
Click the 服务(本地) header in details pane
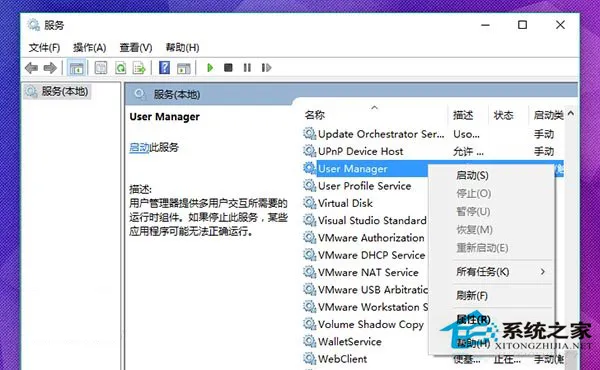(x=177, y=95)
